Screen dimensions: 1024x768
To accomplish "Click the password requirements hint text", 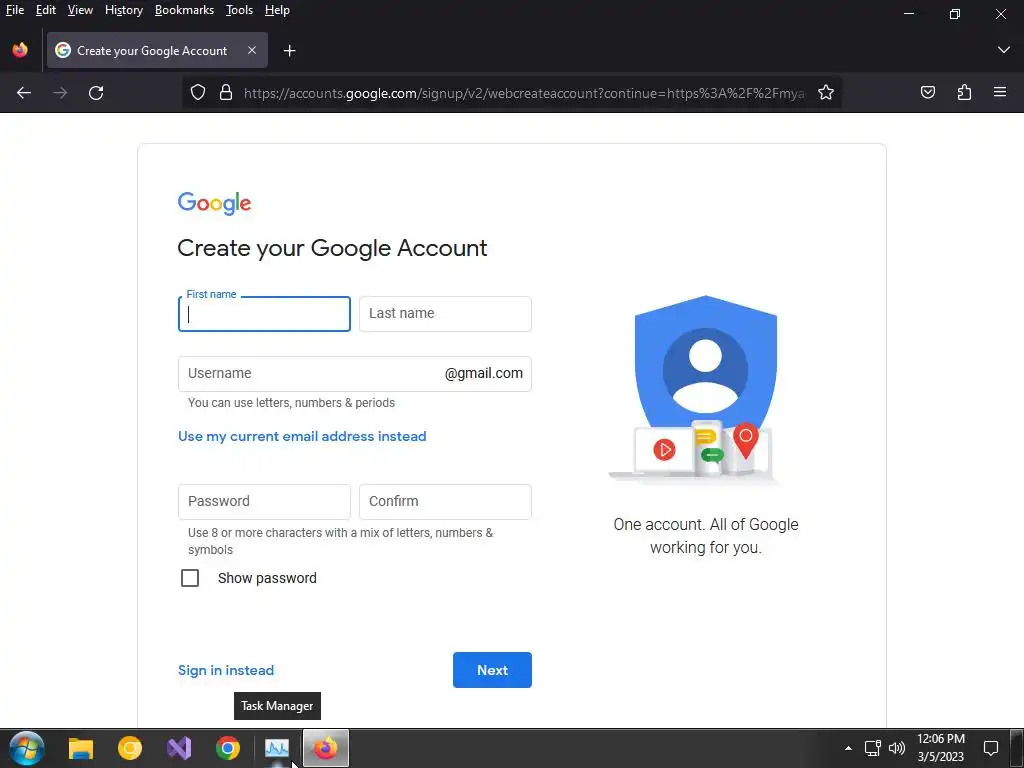I will [340, 541].
